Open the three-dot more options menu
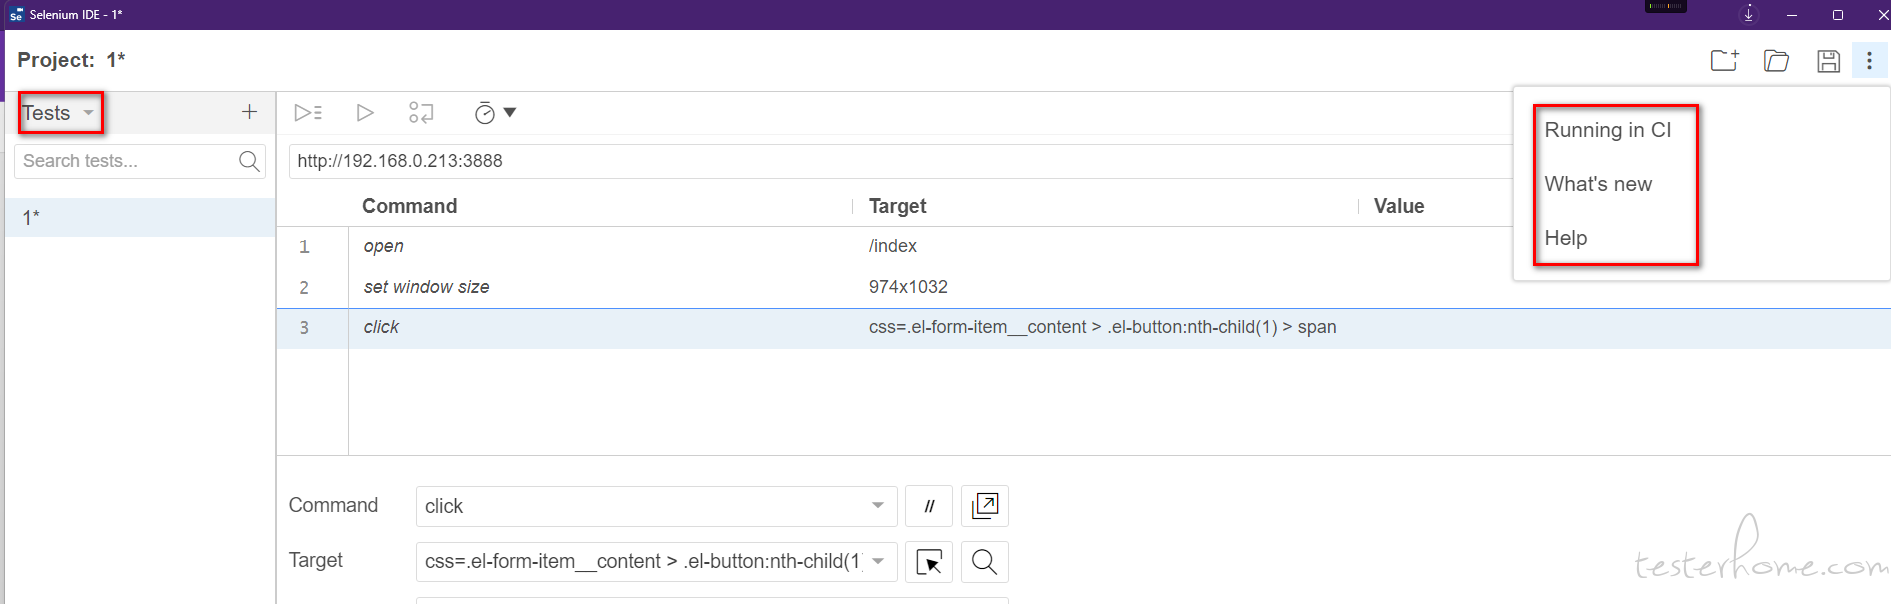This screenshot has width=1891, height=604. [x=1869, y=60]
